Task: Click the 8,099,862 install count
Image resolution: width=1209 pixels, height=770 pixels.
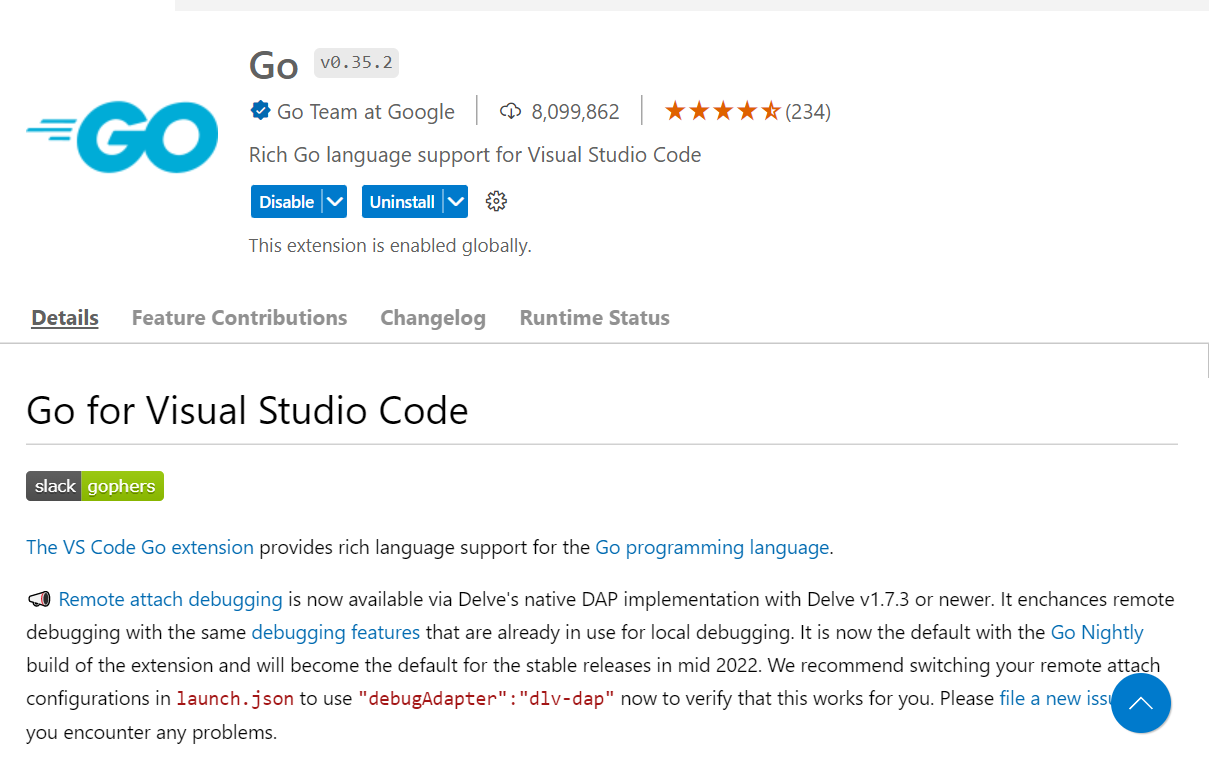Action: [576, 112]
